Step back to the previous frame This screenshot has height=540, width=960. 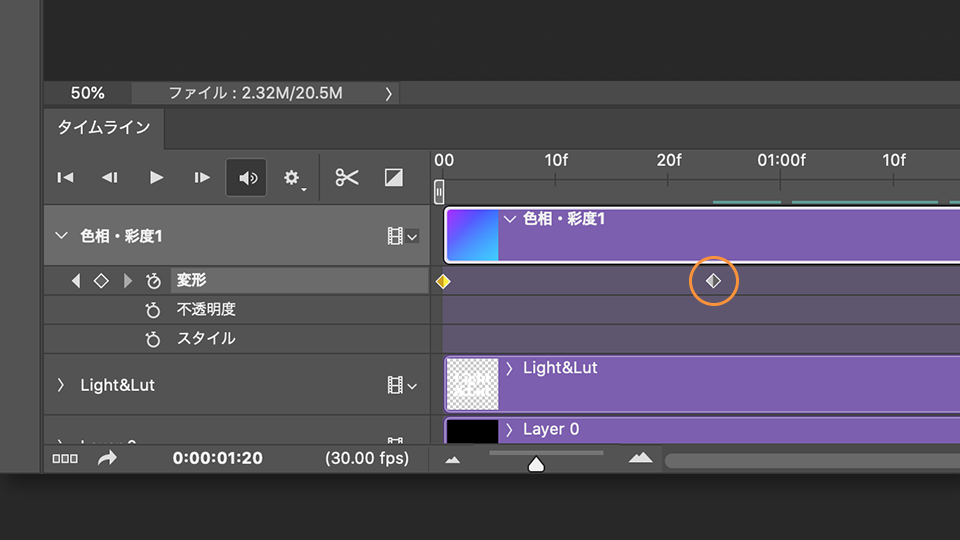pyautogui.click(x=110, y=178)
